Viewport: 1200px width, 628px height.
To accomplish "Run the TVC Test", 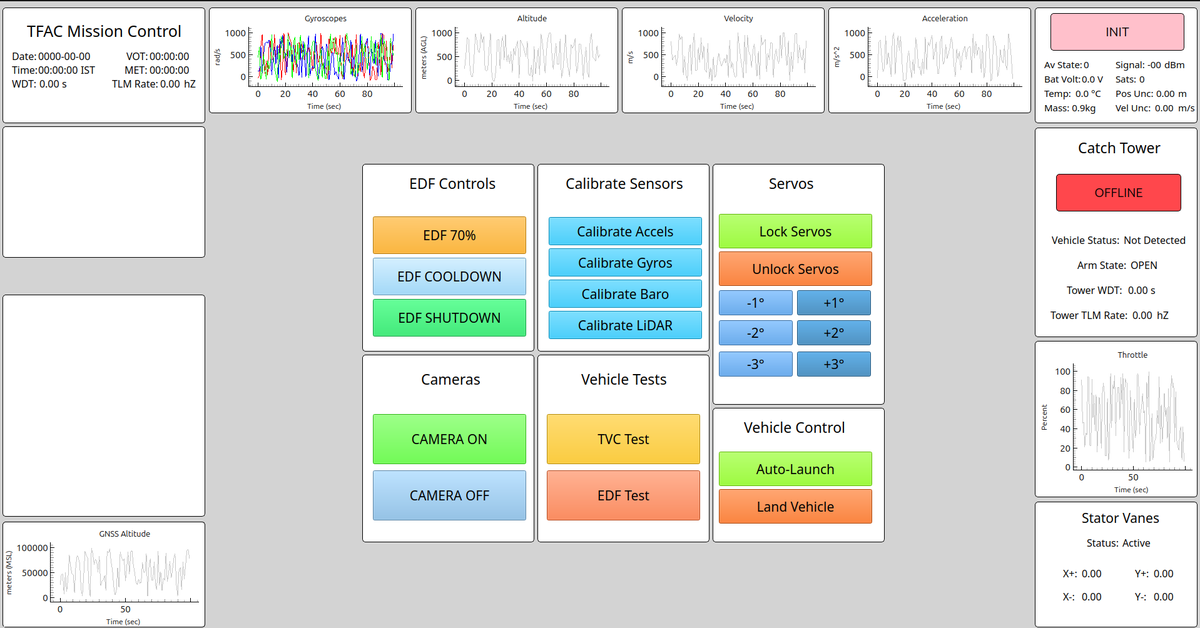I will click(623, 439).
